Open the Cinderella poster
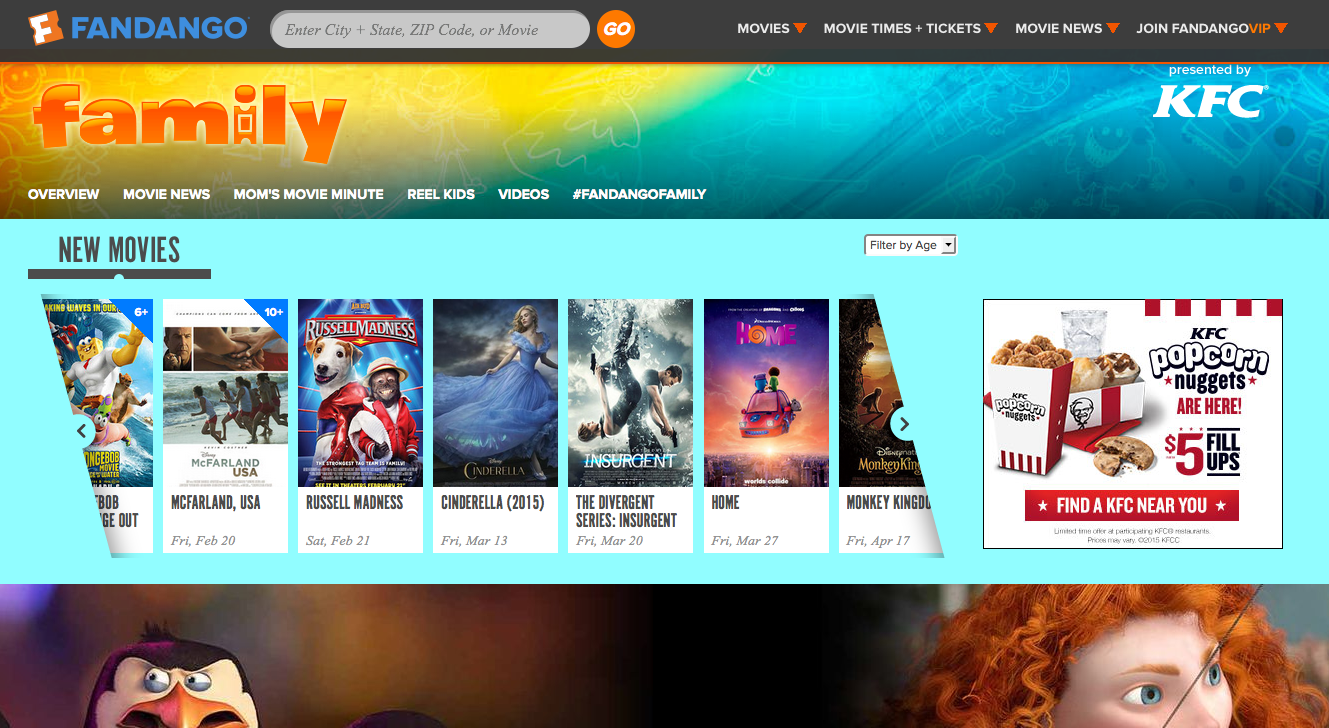Screen dimensions: 1329x728 (495, 393)
